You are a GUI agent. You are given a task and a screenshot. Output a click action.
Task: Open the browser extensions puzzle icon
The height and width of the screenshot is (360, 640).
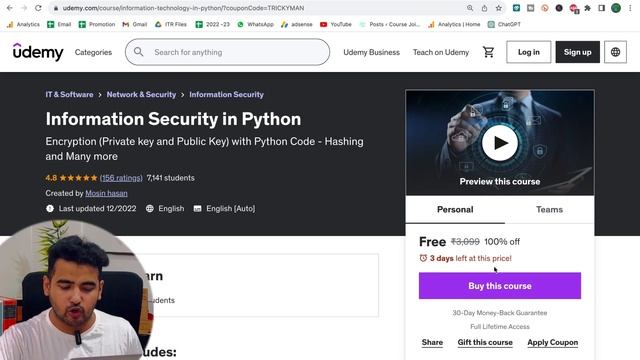tap(587, 8)
